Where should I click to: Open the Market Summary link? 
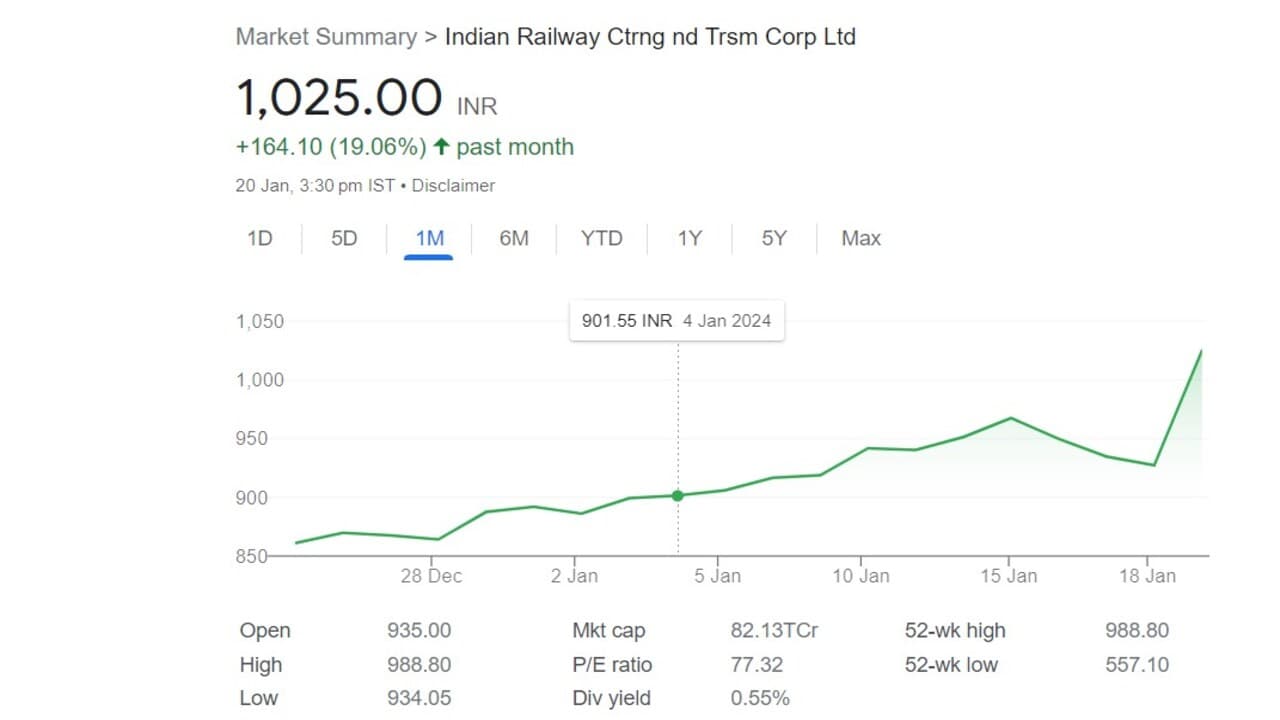click(x=326, y=37)
